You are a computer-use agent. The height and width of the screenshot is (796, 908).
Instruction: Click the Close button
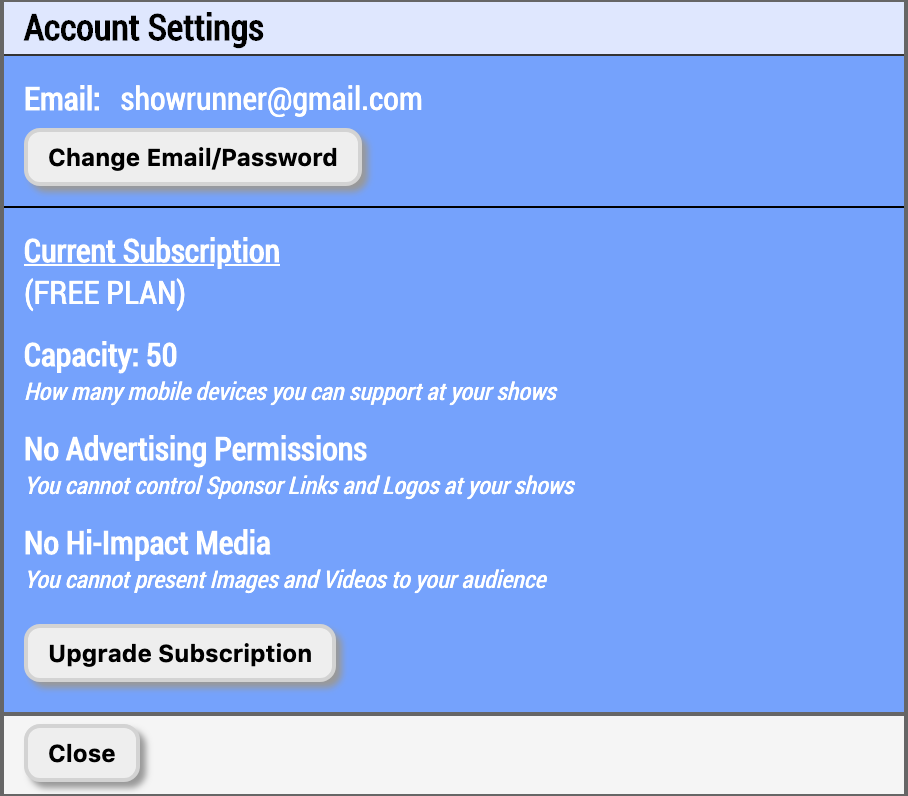[81, 753]
